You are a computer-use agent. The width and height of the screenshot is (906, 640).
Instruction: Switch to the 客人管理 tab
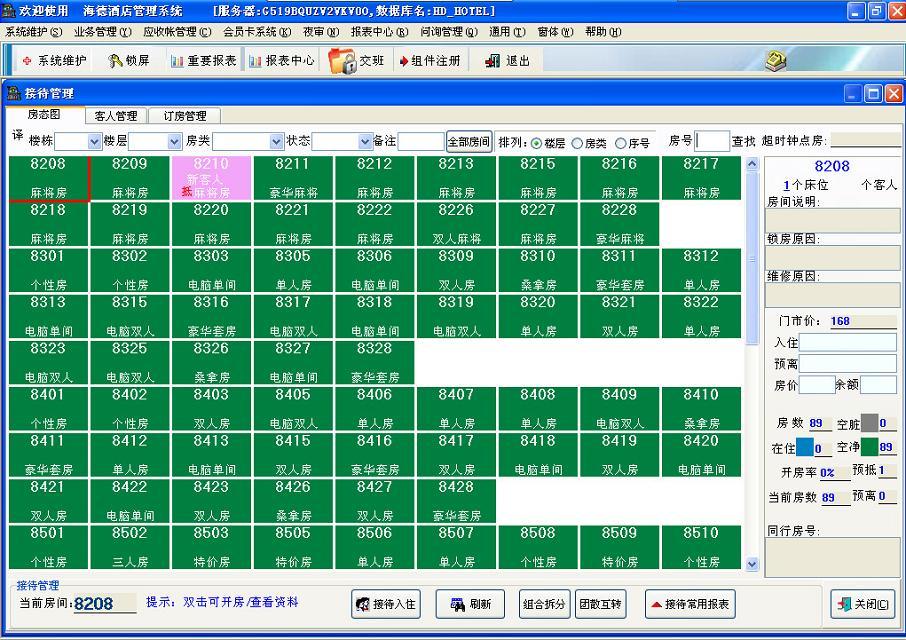[115, 116]
